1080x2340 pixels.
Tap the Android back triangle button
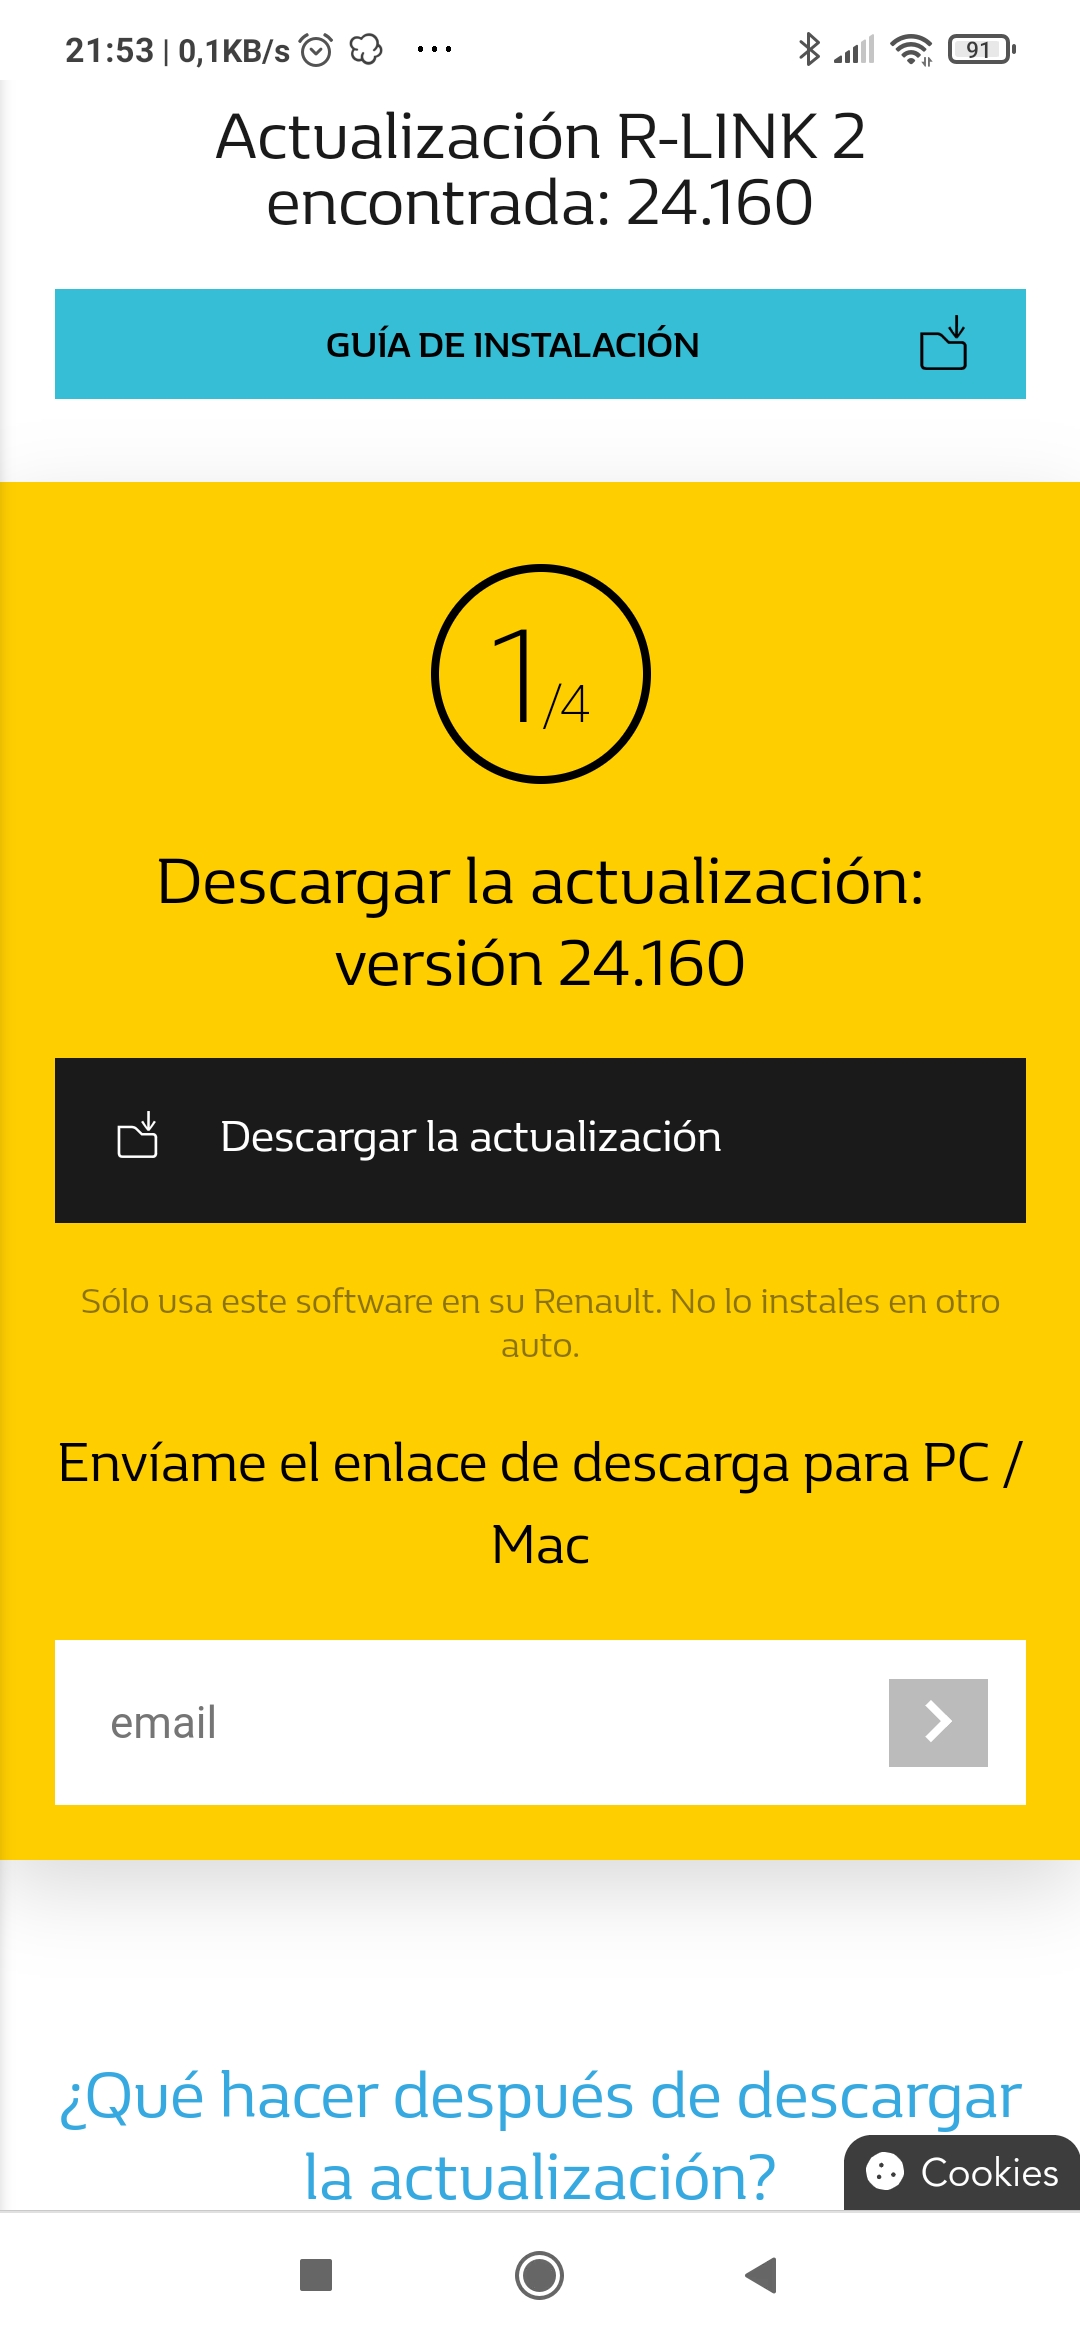pyautogui.click(x=762, y=2275)
